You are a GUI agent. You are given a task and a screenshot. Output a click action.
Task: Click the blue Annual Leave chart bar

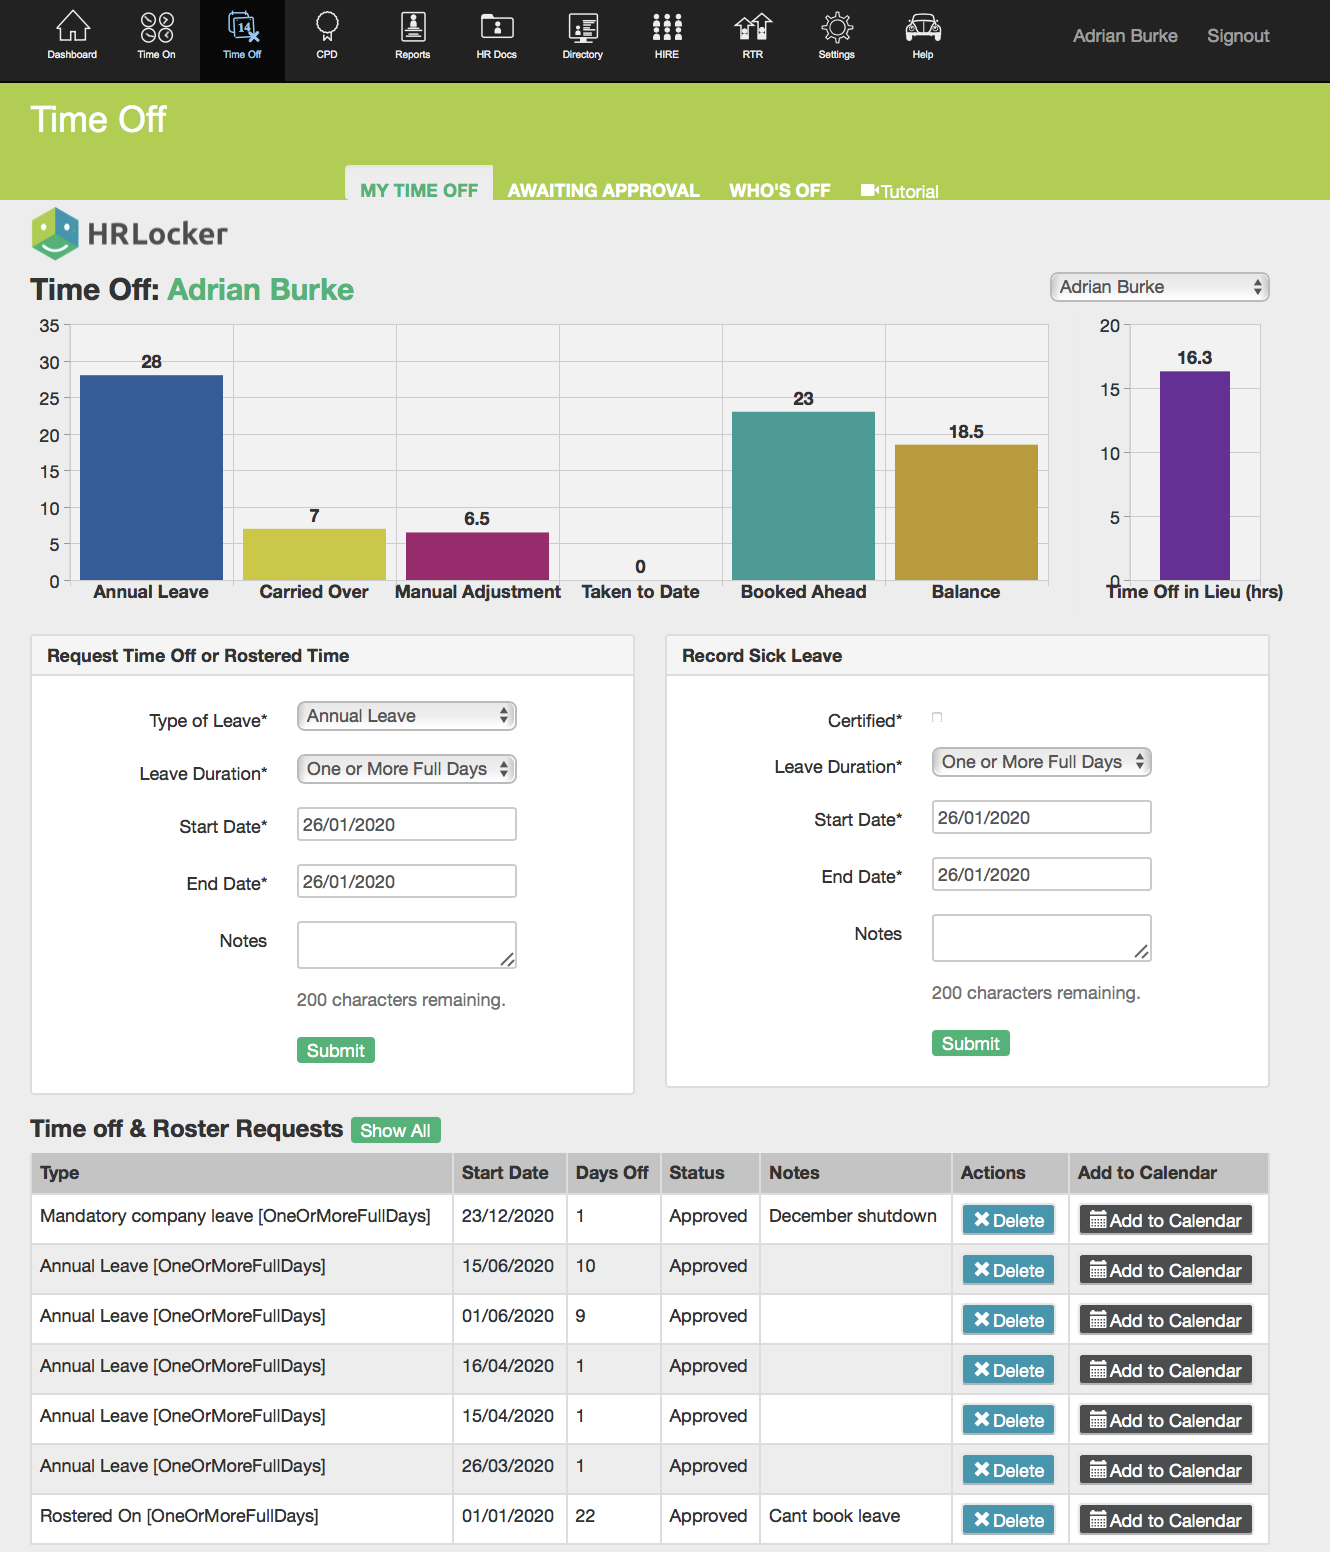151,477
